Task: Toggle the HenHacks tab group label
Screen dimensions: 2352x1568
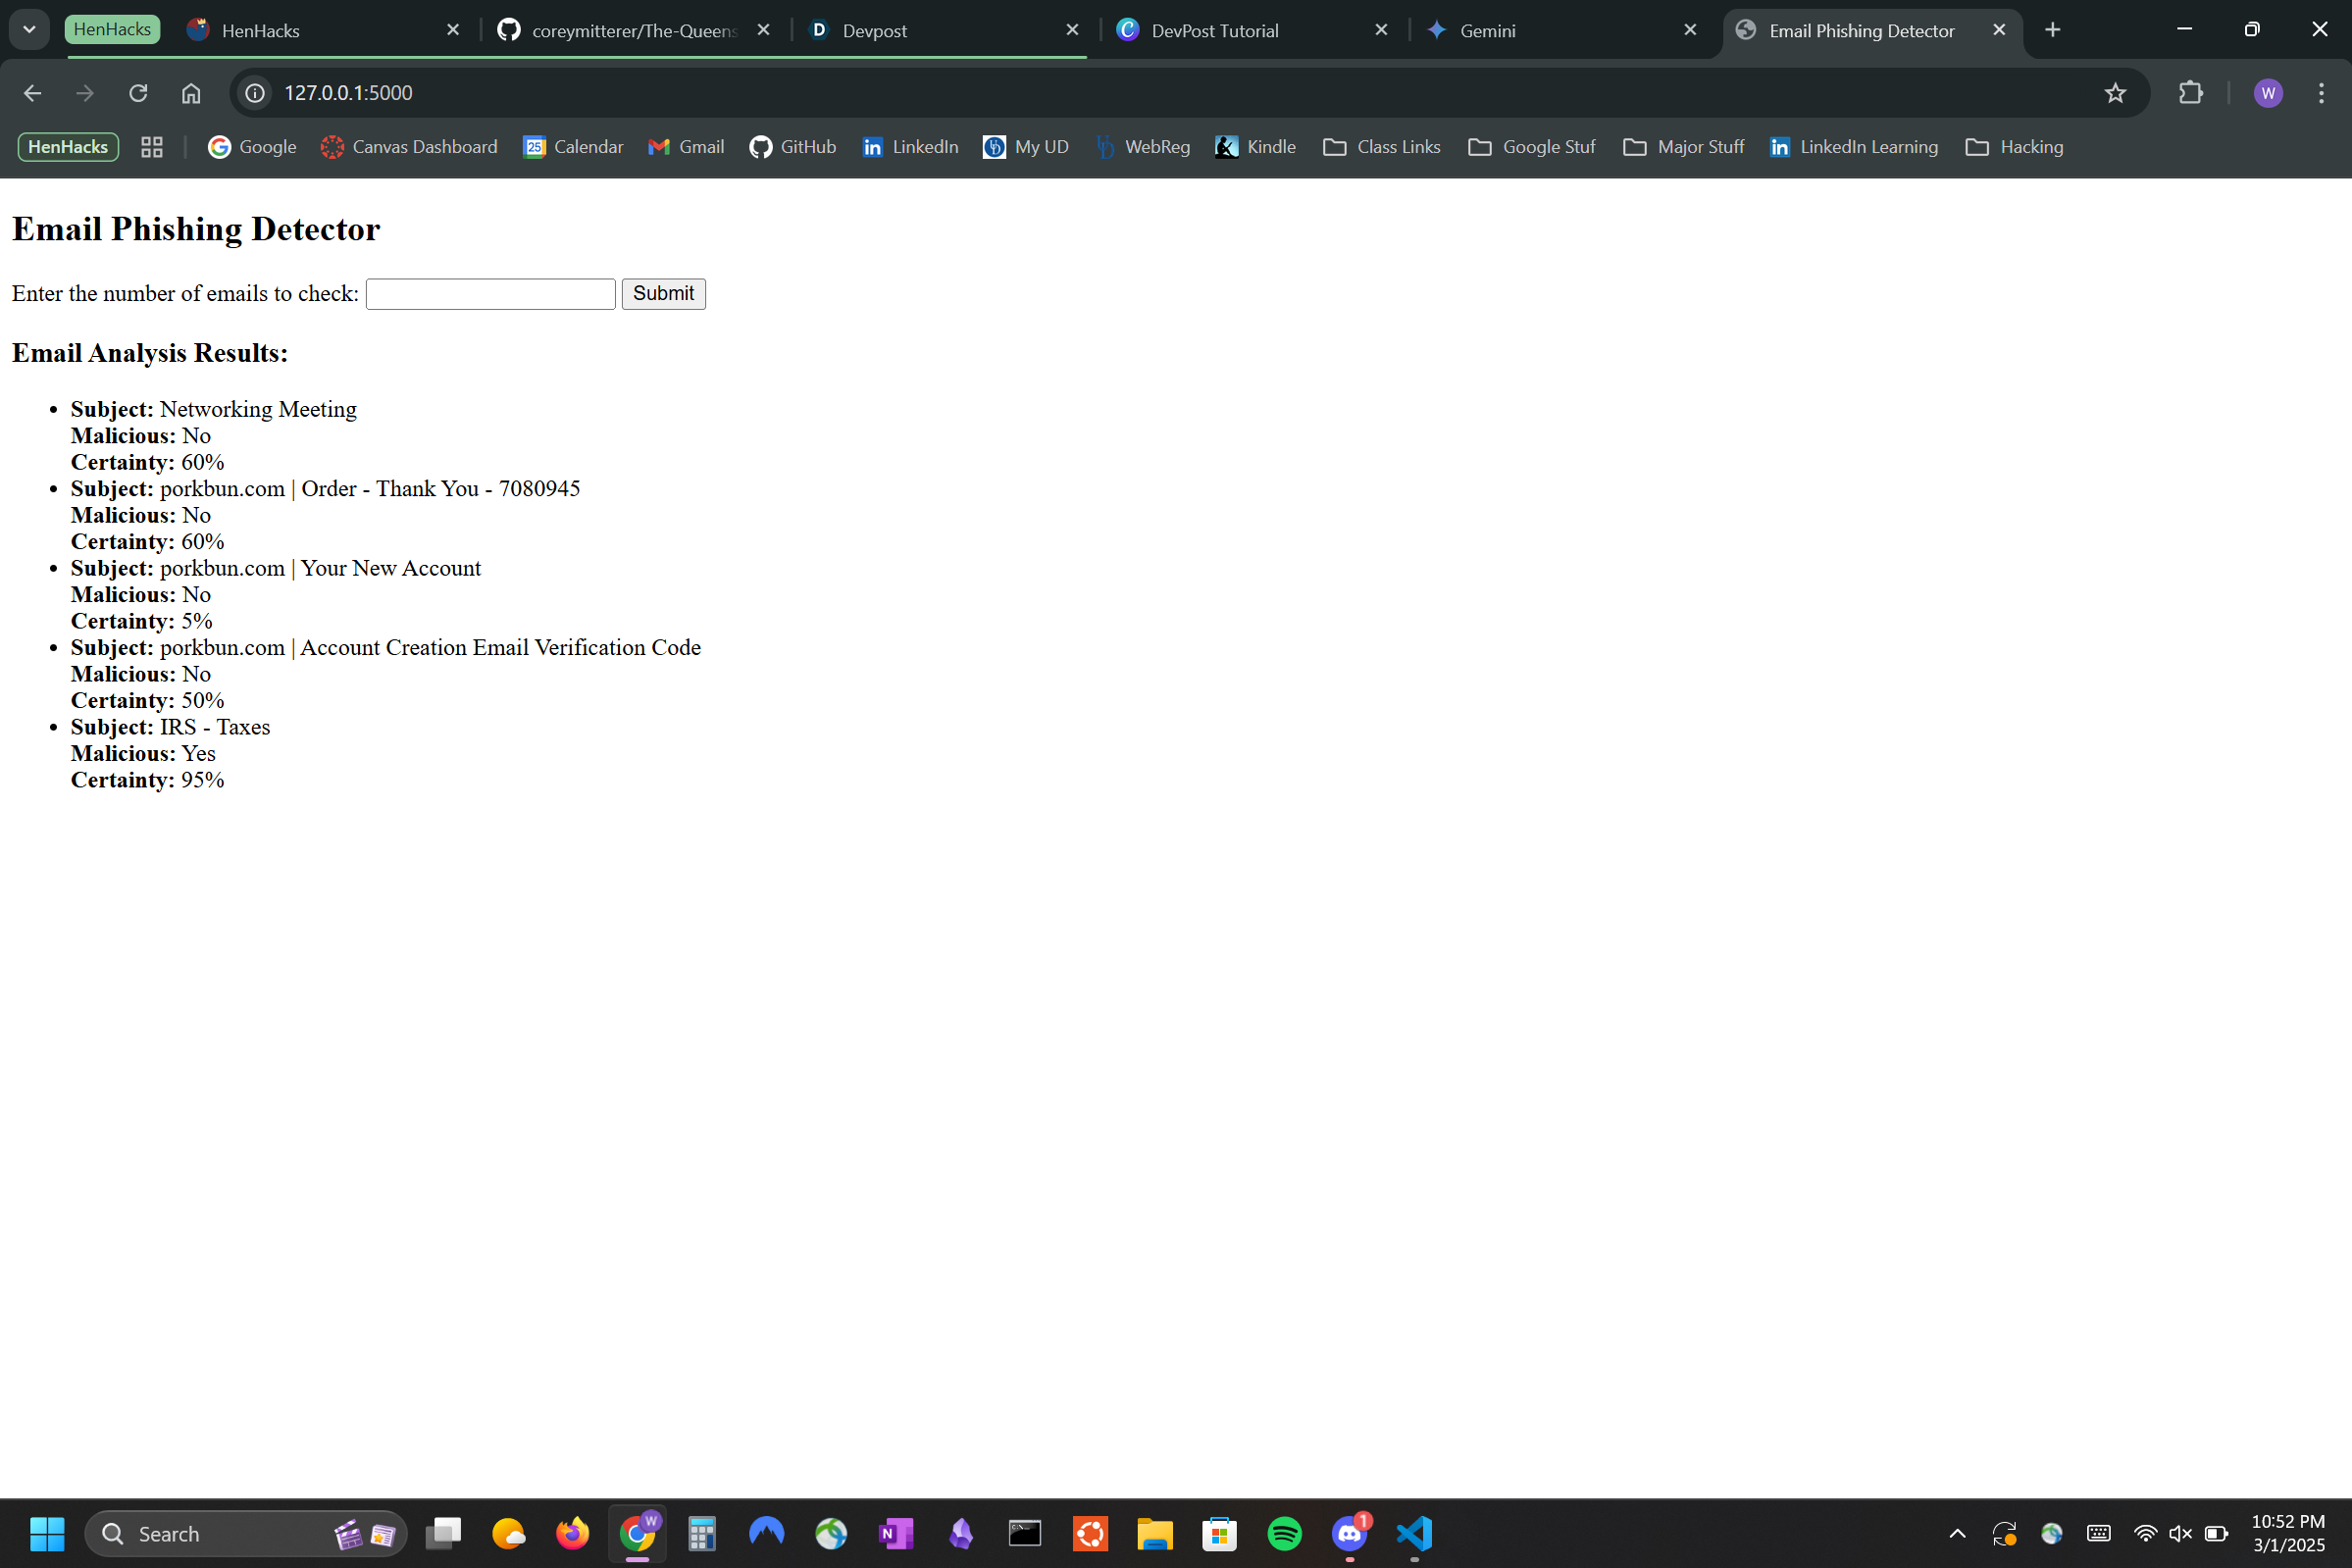Action: point(112,29)
